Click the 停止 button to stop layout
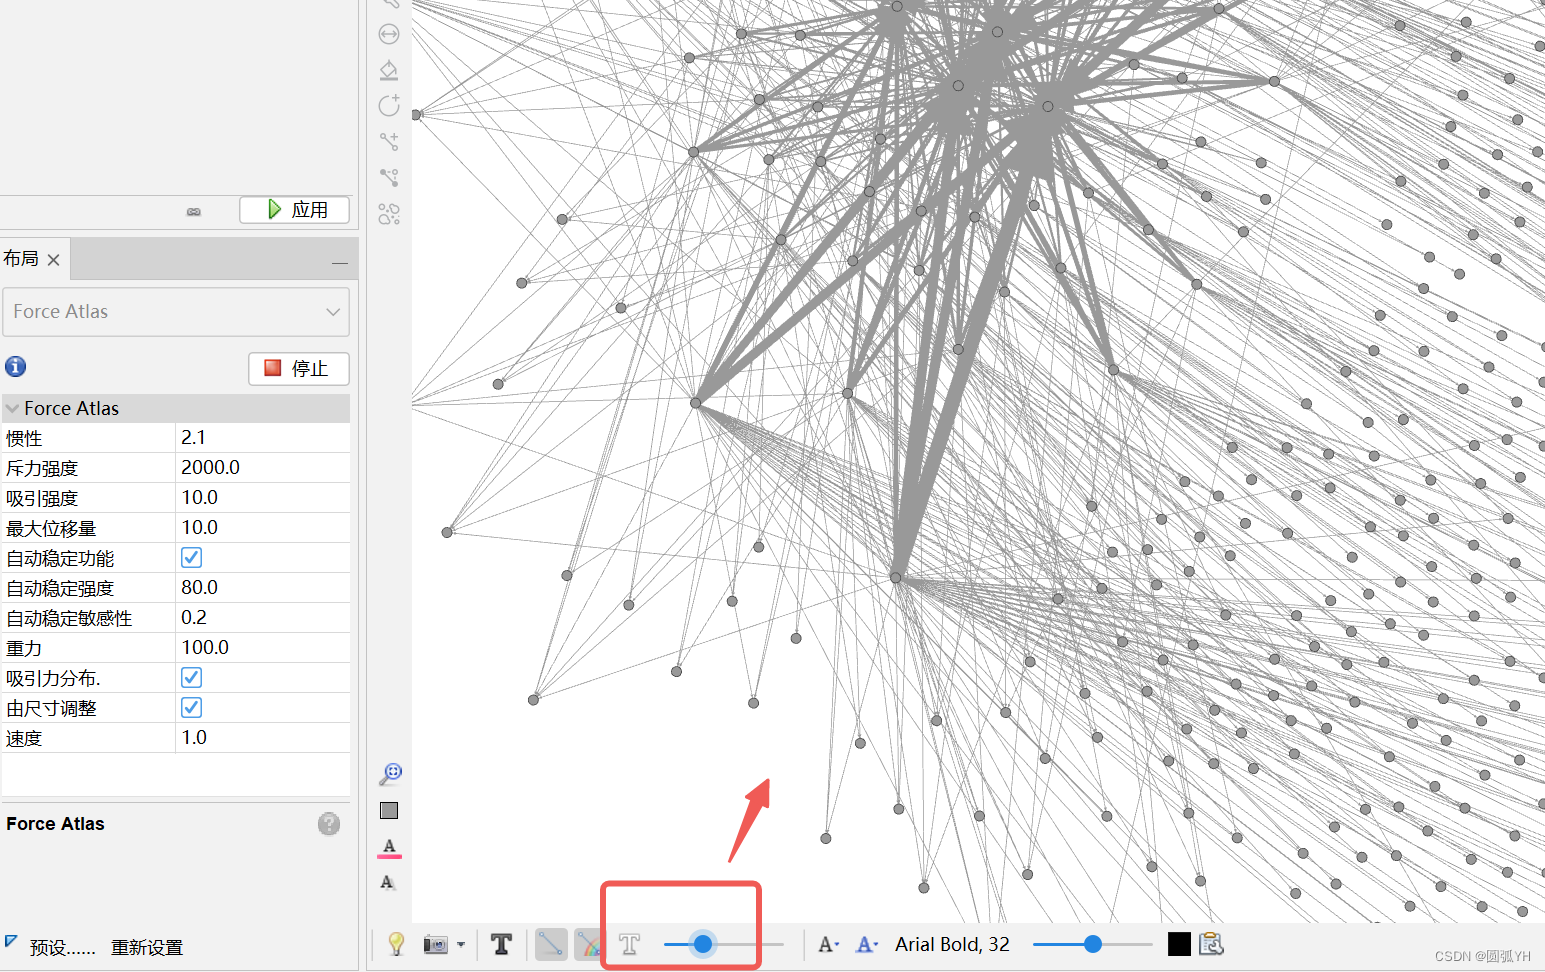1545x972 pixels. [298, 368]
